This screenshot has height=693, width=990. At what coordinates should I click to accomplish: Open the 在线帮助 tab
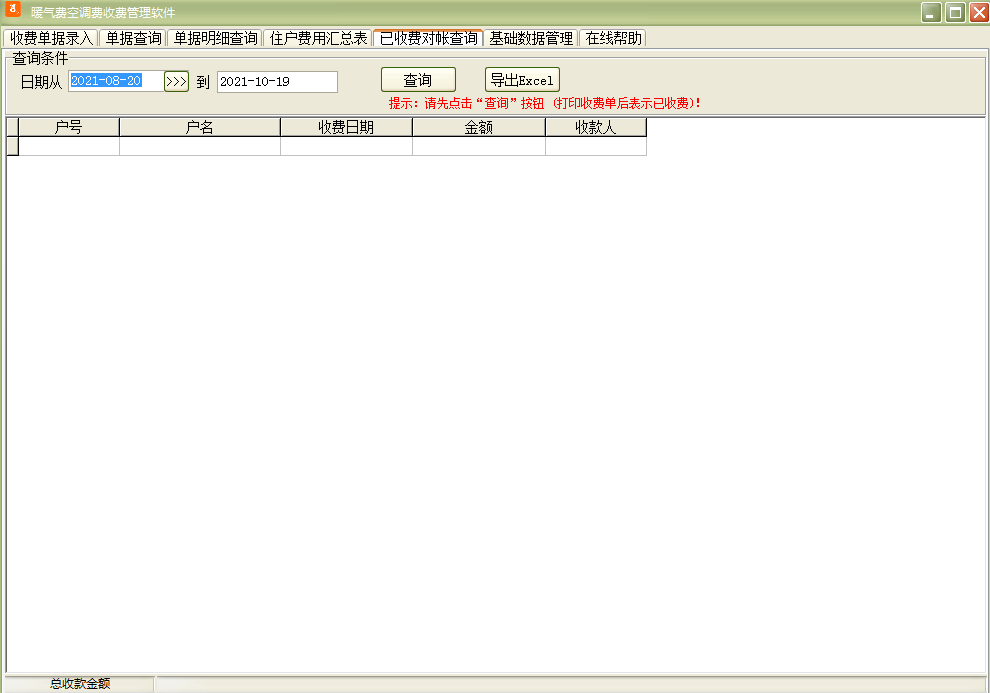[x=613, y=38]
